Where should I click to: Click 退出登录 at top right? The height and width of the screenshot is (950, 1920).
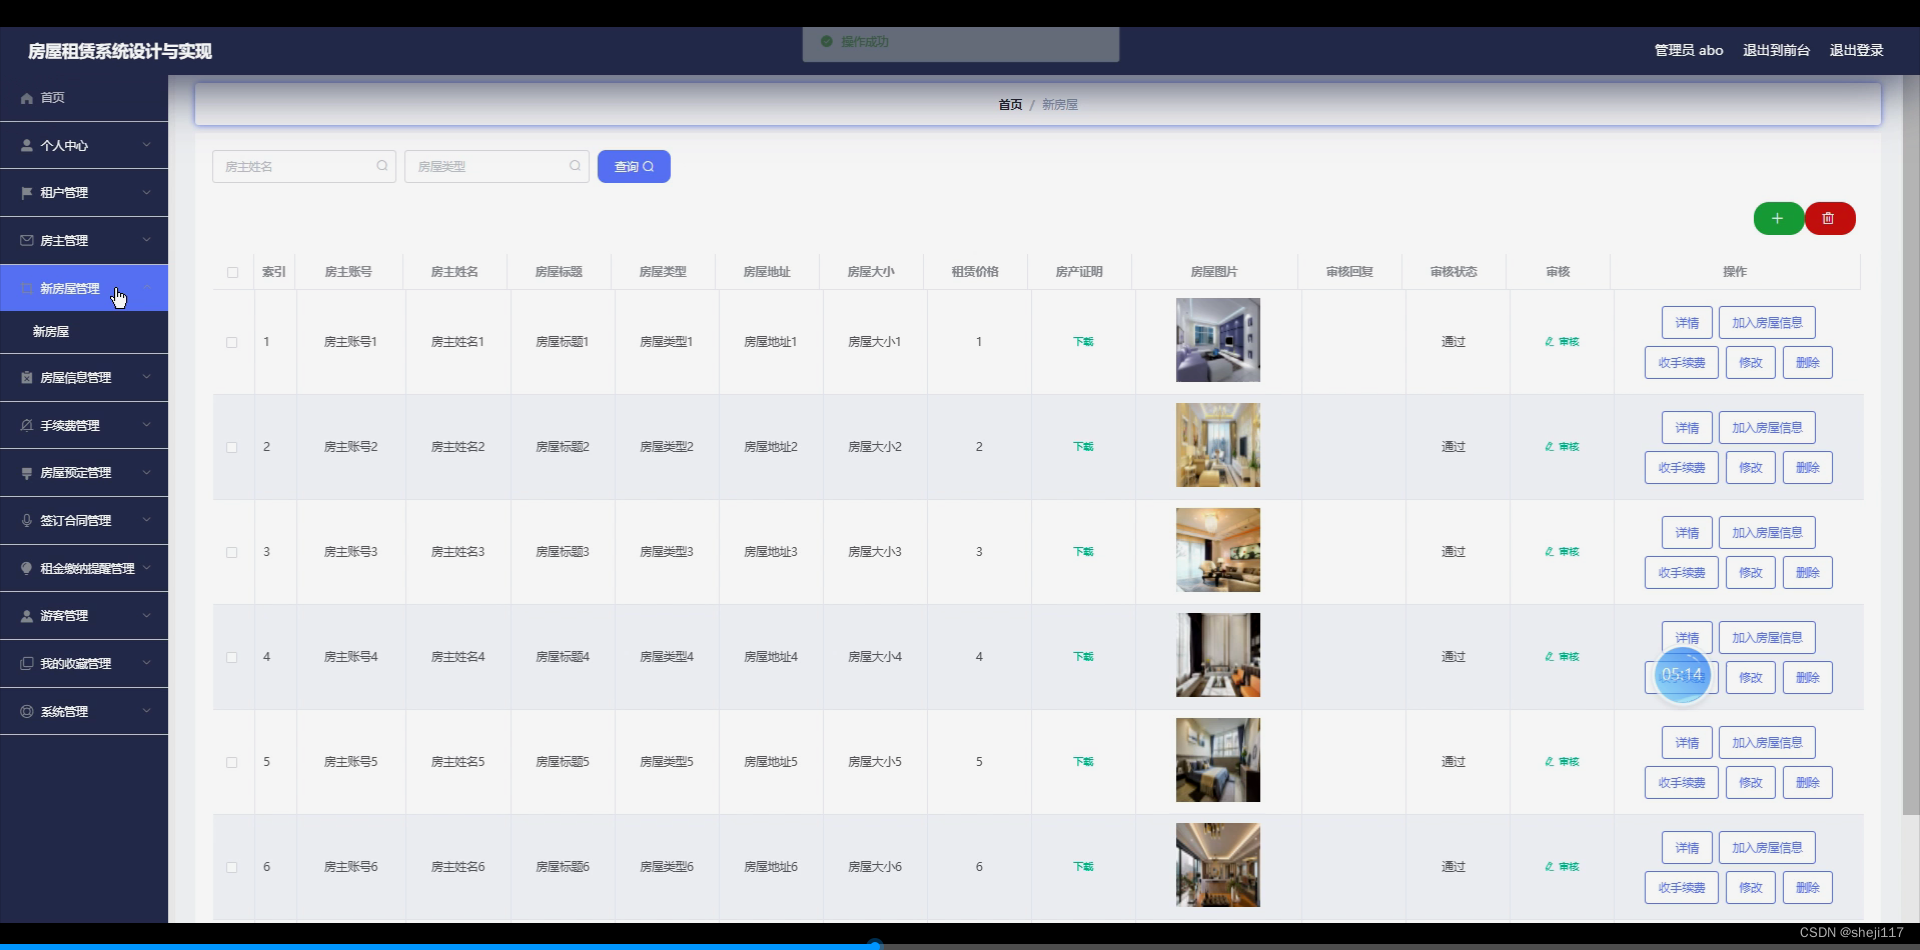click(1856, 49)
